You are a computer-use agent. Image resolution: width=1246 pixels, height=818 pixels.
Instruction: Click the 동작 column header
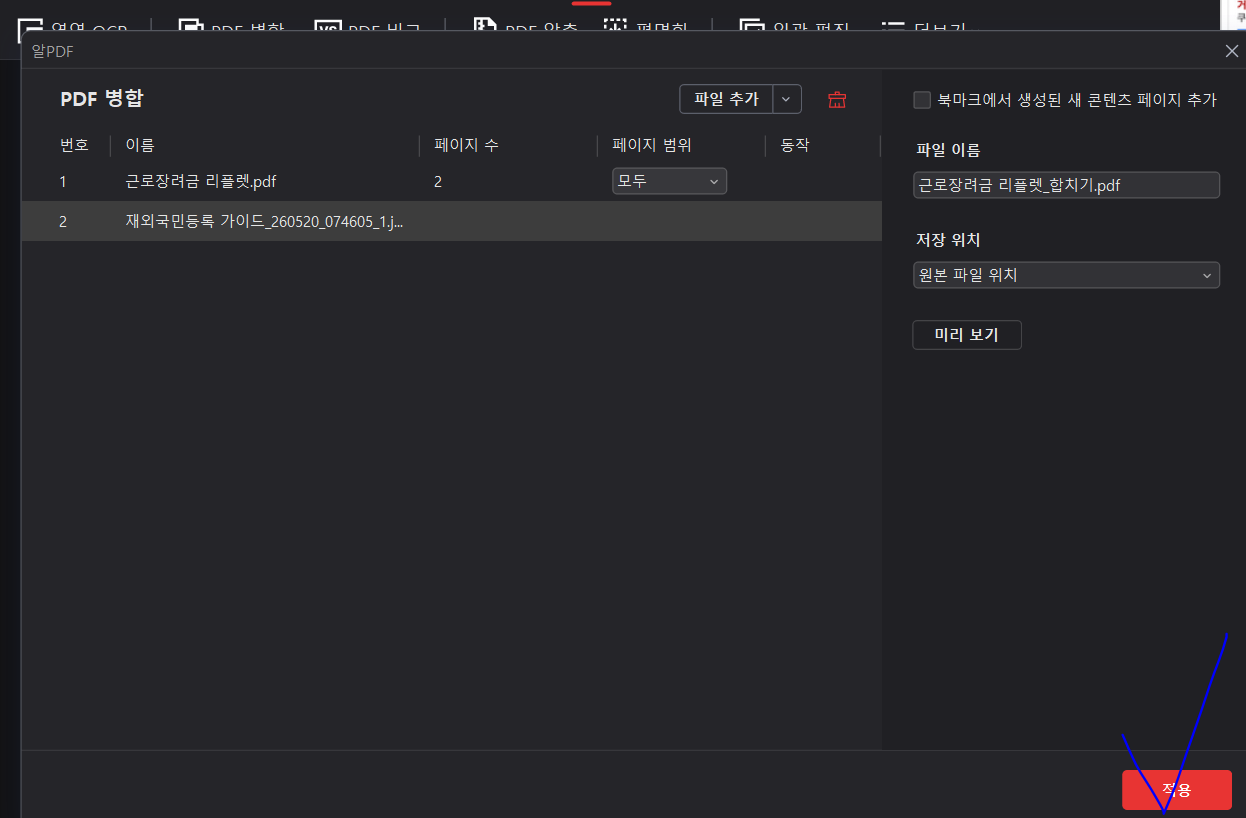(795, 145)
